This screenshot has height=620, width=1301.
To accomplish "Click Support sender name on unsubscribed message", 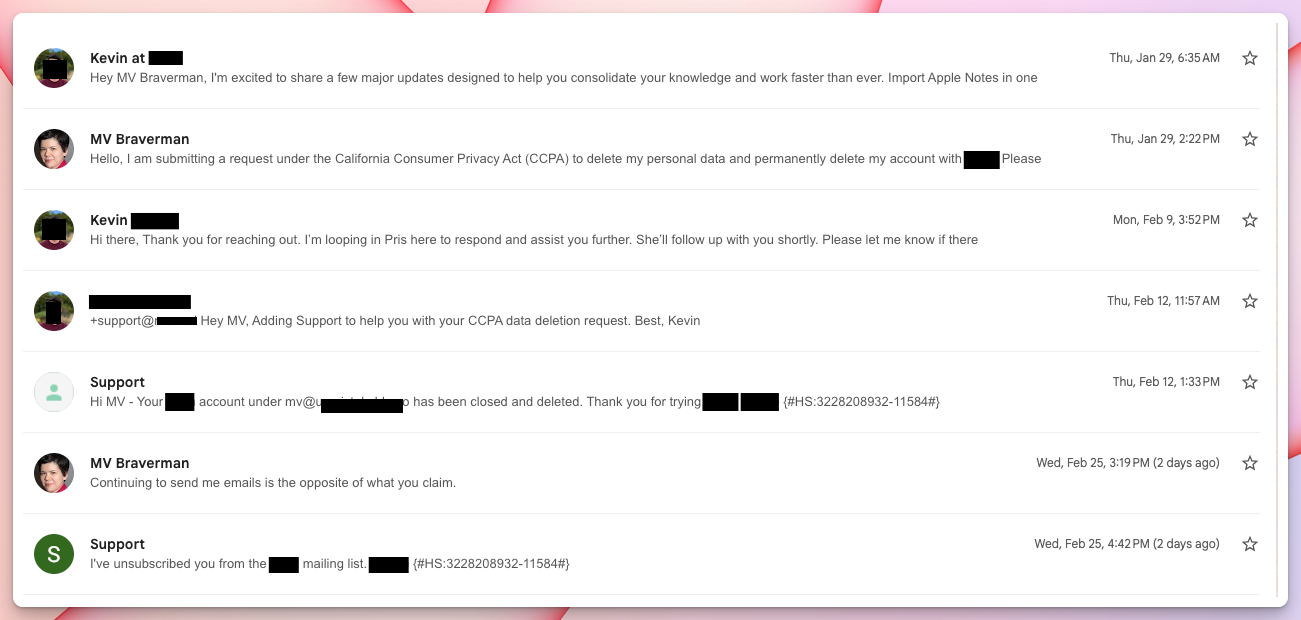I will [117, 544].
